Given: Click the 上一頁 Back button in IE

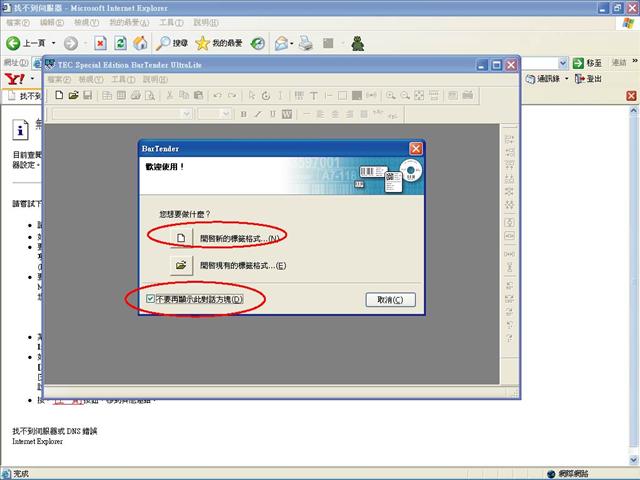Looking at the screenshot, I should (26, 43).
